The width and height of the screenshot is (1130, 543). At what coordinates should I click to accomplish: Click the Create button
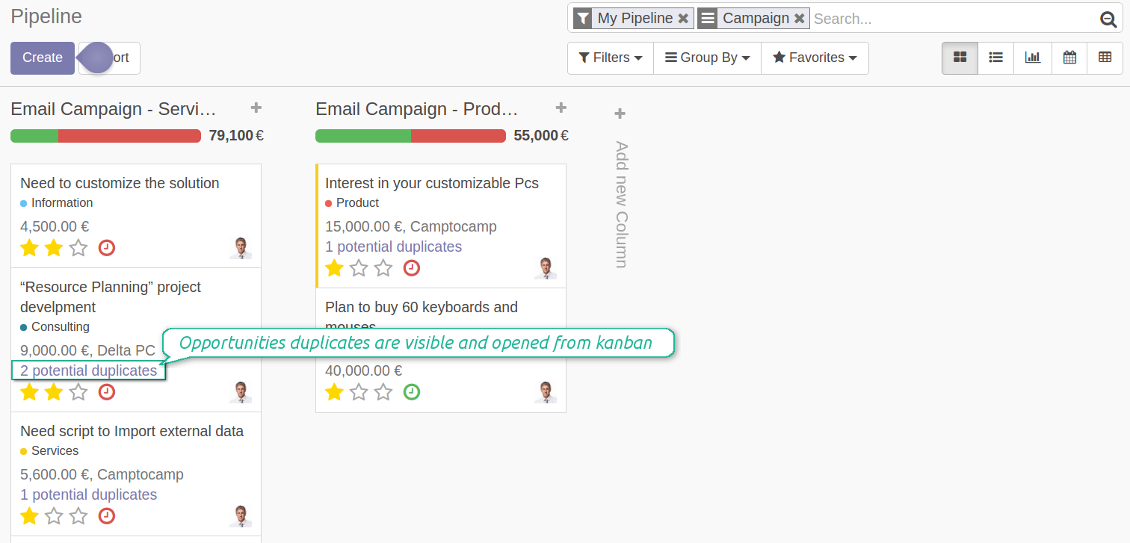point(42,58)
